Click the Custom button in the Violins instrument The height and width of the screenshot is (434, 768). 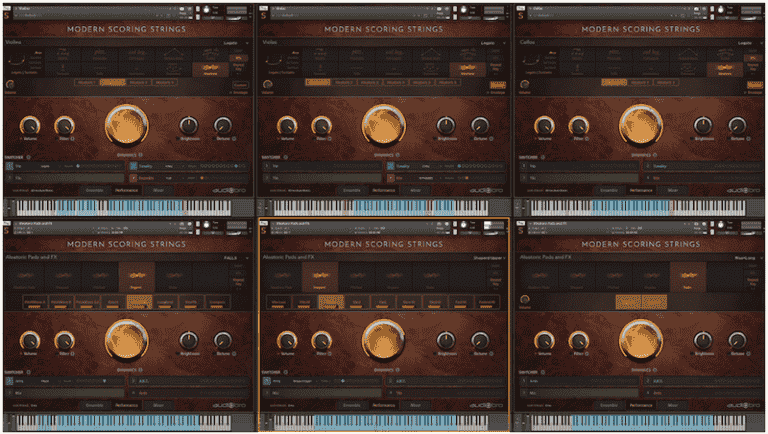coord(240,85)
